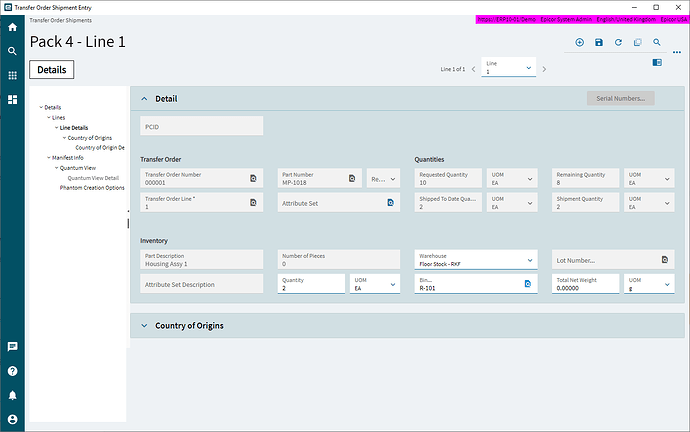Screen dimensions: 690x432
Task: Open Attribute Set search icon
Action: [x=390, y=202]
